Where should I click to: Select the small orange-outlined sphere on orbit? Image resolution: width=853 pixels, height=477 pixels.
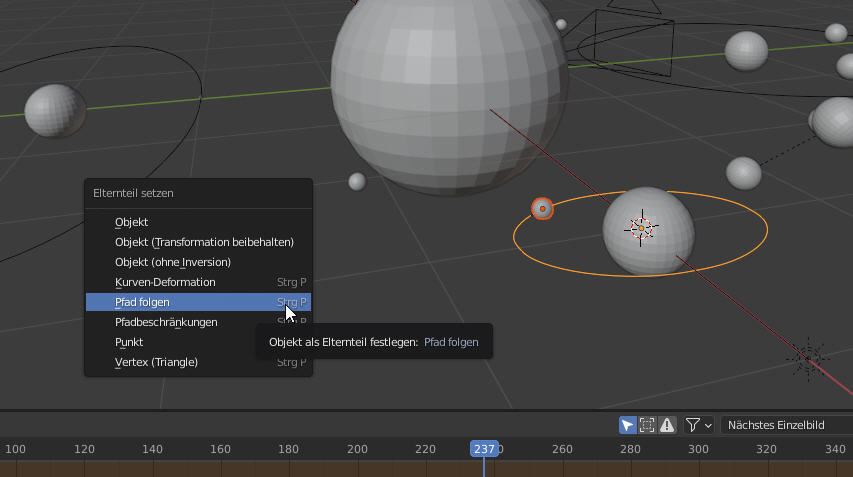coord(542,208)
